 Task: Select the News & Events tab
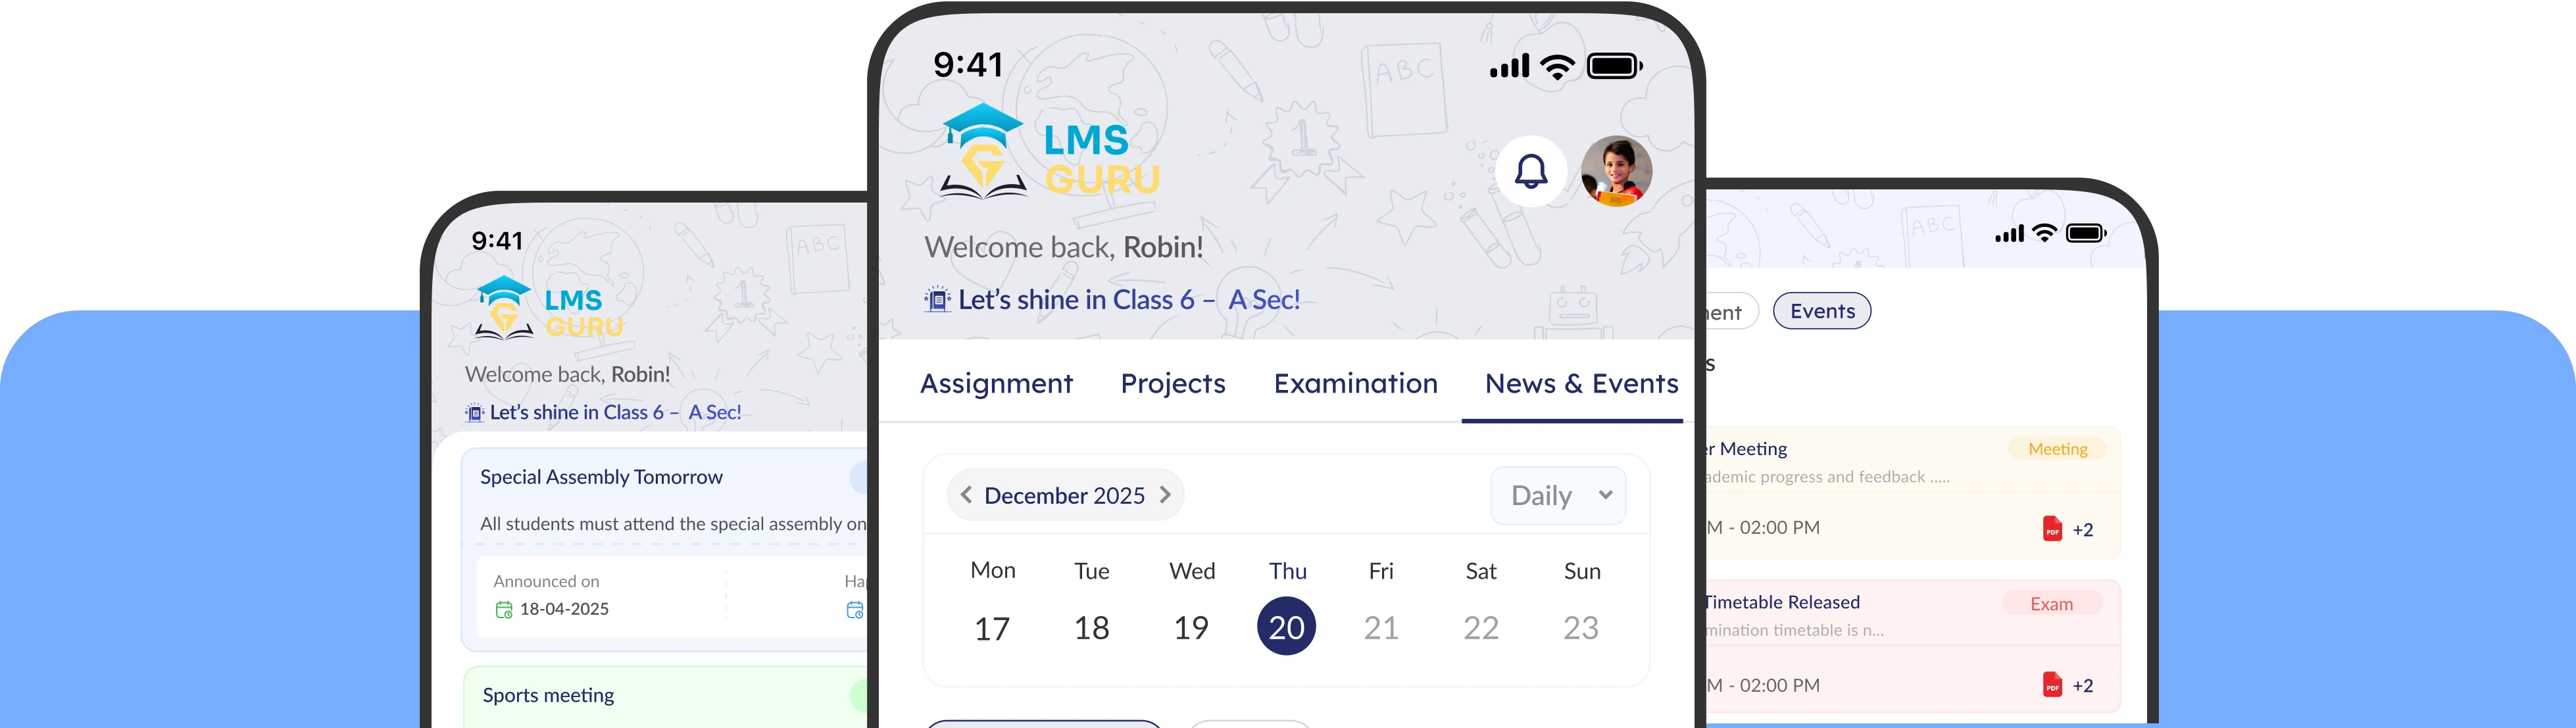pyautogui.click(x=1581, y=383)
